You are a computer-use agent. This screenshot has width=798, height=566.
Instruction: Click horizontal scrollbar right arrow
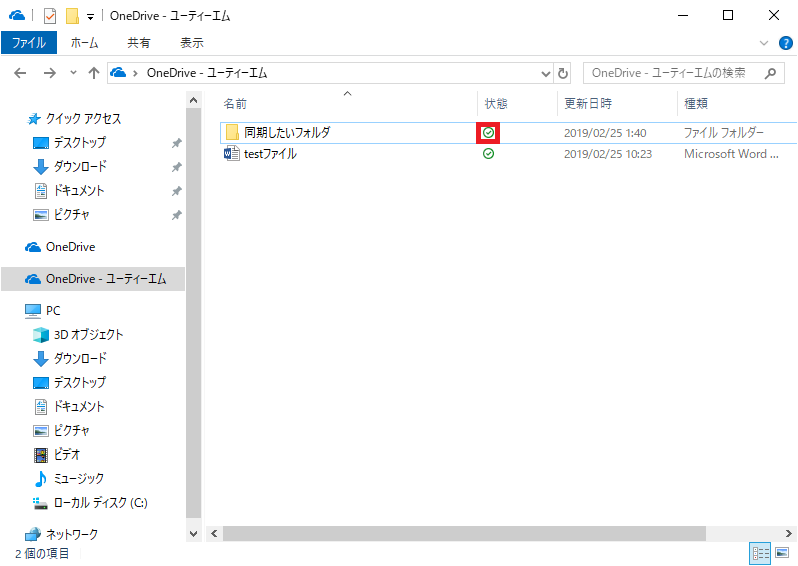click(x=789, y=533)
